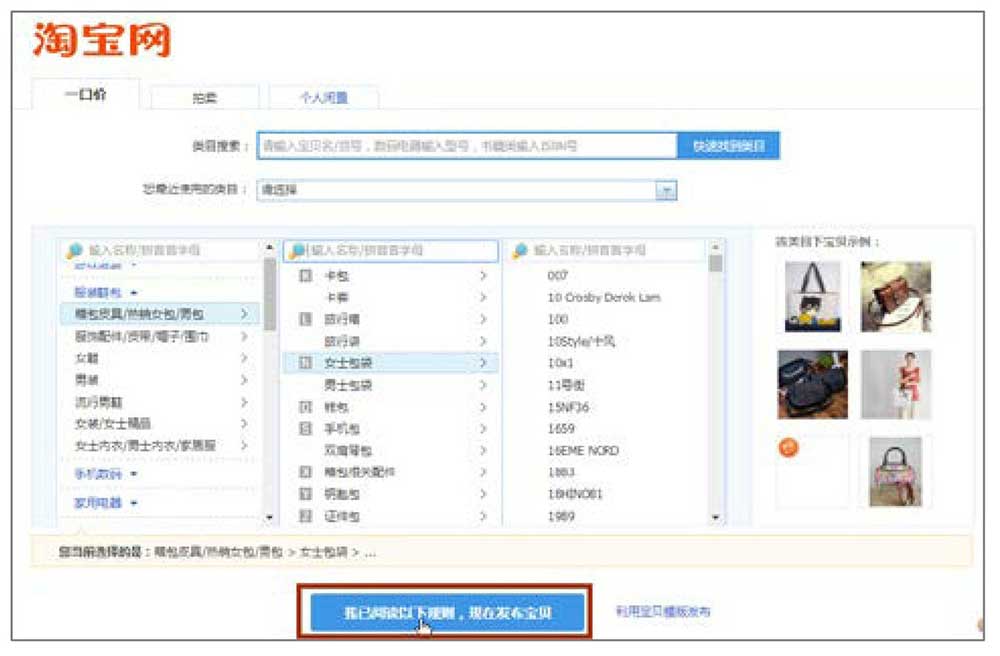Expand the 服饰配件/皮带/帽子/围巾 category arrow

[x=243, y=337]
